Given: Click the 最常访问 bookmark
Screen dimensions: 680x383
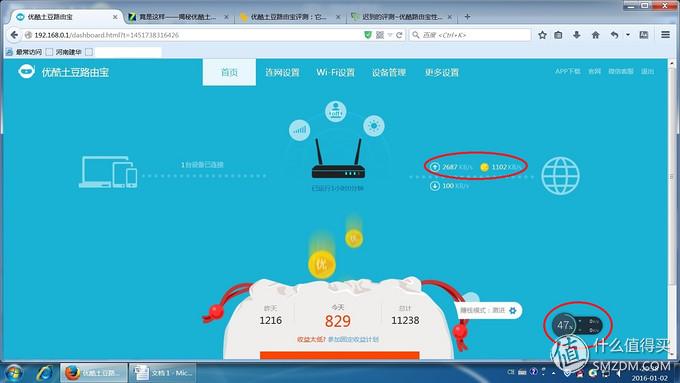Looking at the screenshot, I should click(24, 52).
